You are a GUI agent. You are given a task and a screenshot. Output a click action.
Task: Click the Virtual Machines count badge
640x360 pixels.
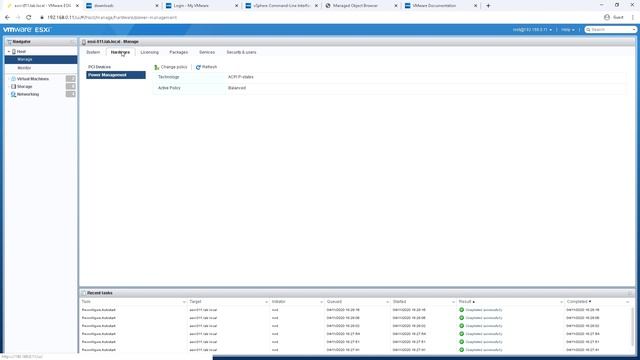click(x=70, y=79)
